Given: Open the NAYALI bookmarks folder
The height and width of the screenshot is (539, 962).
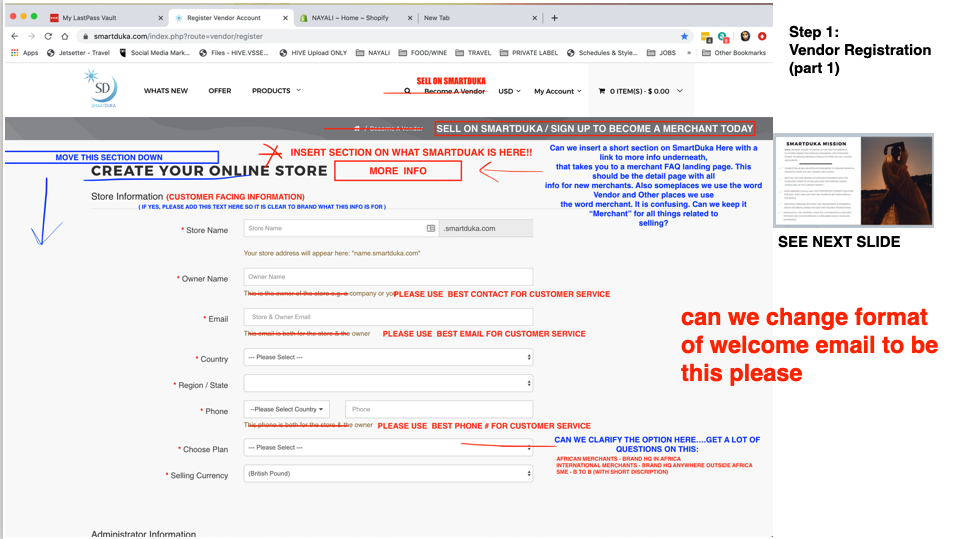Looking at the screenshot, I should 373,53.
